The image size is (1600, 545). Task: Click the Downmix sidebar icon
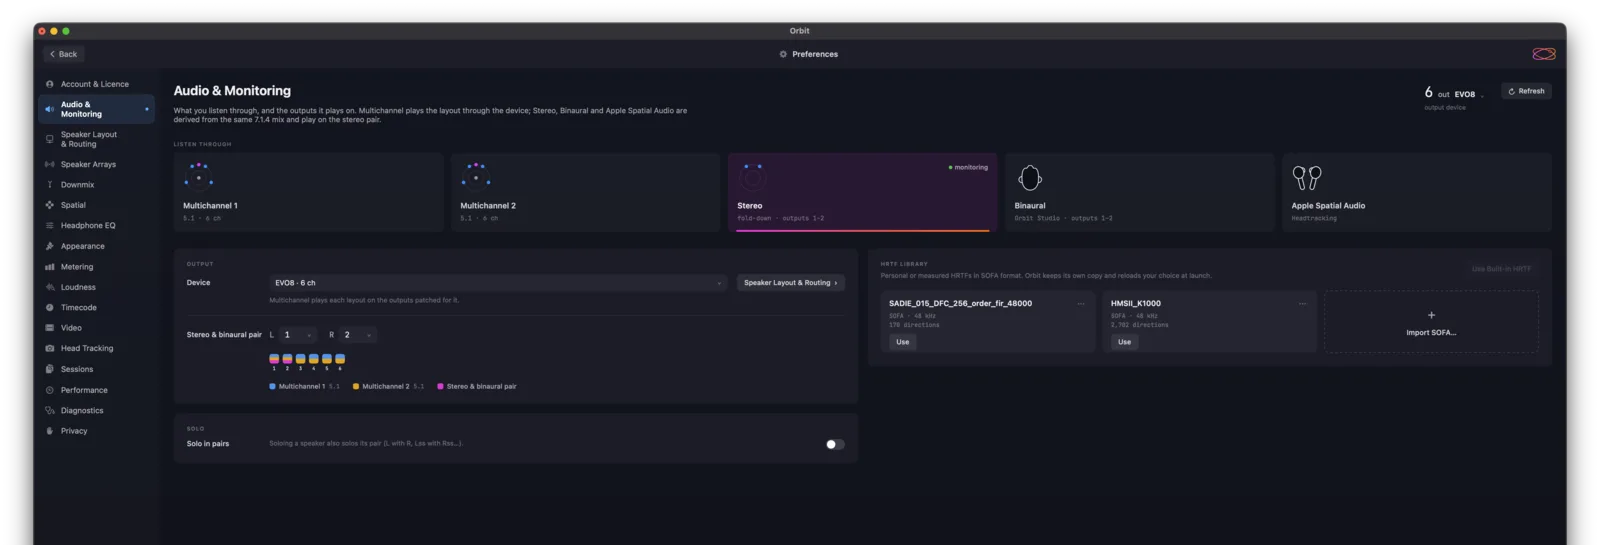point(50,185)
